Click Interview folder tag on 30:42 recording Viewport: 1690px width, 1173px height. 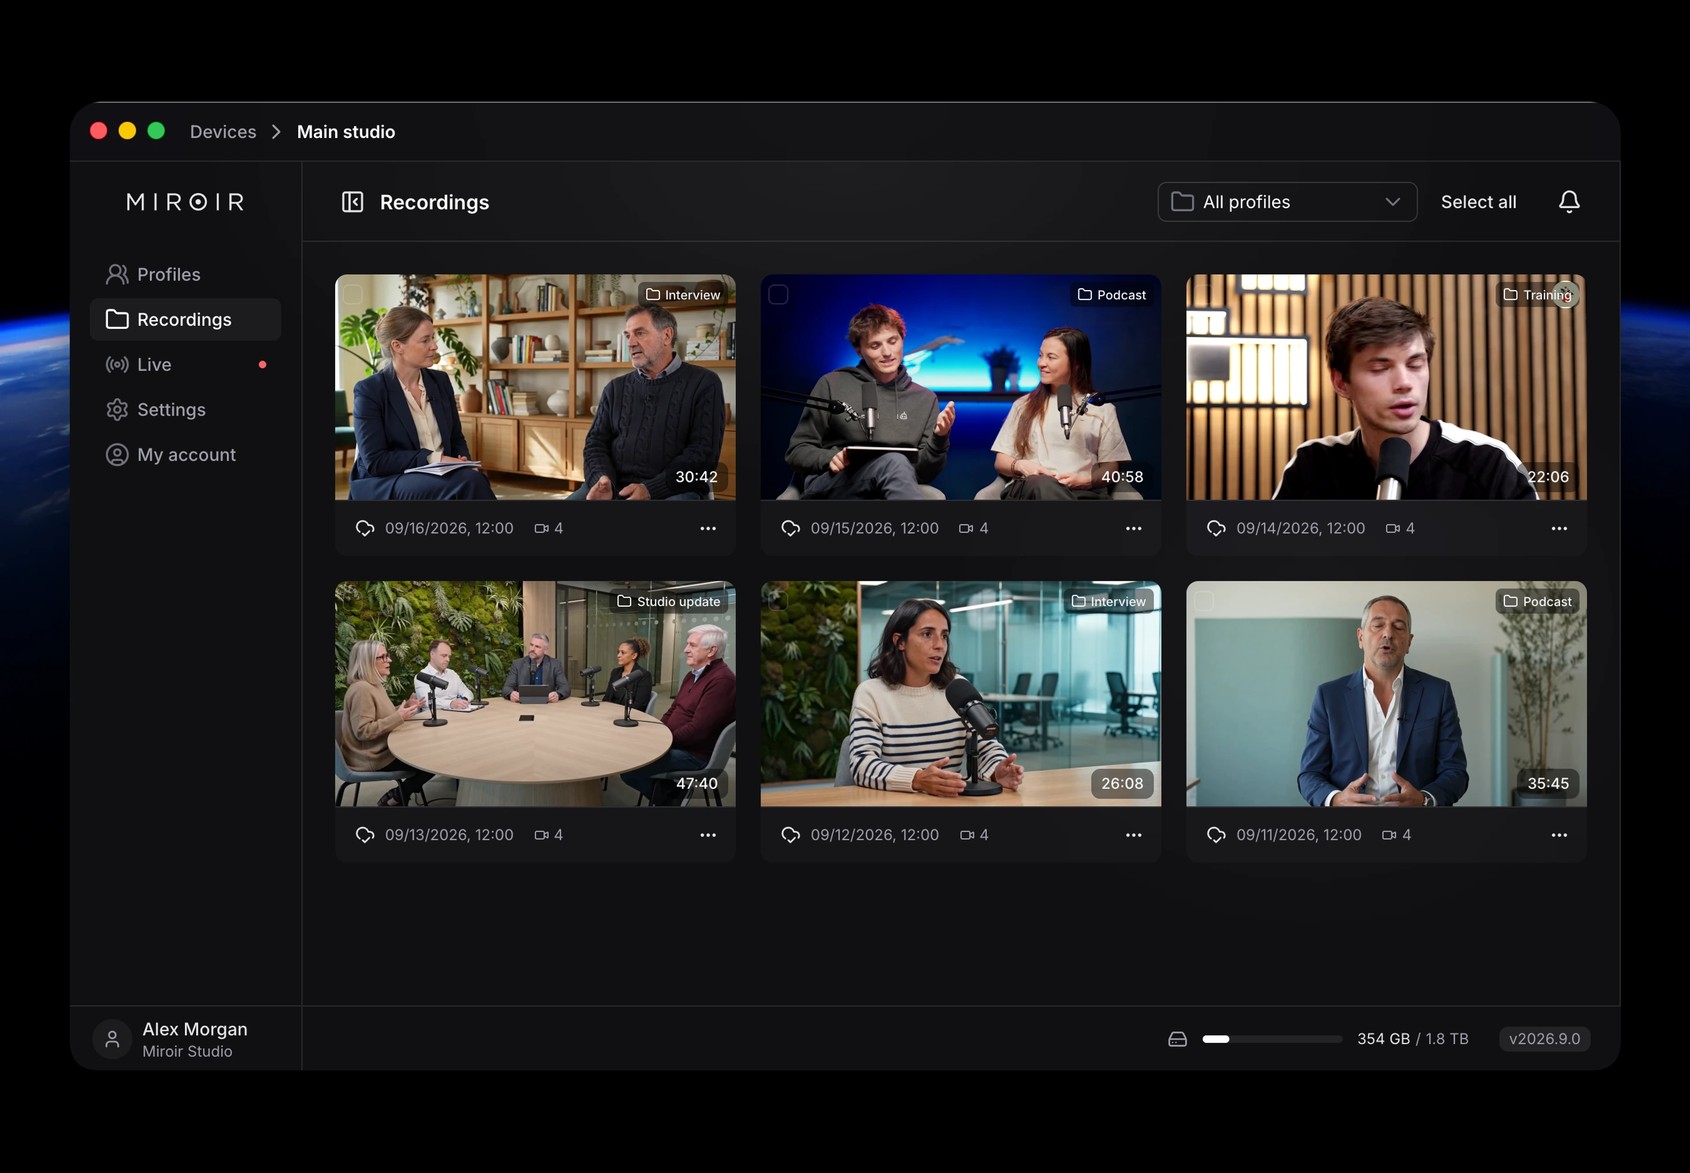pos(683,295)
